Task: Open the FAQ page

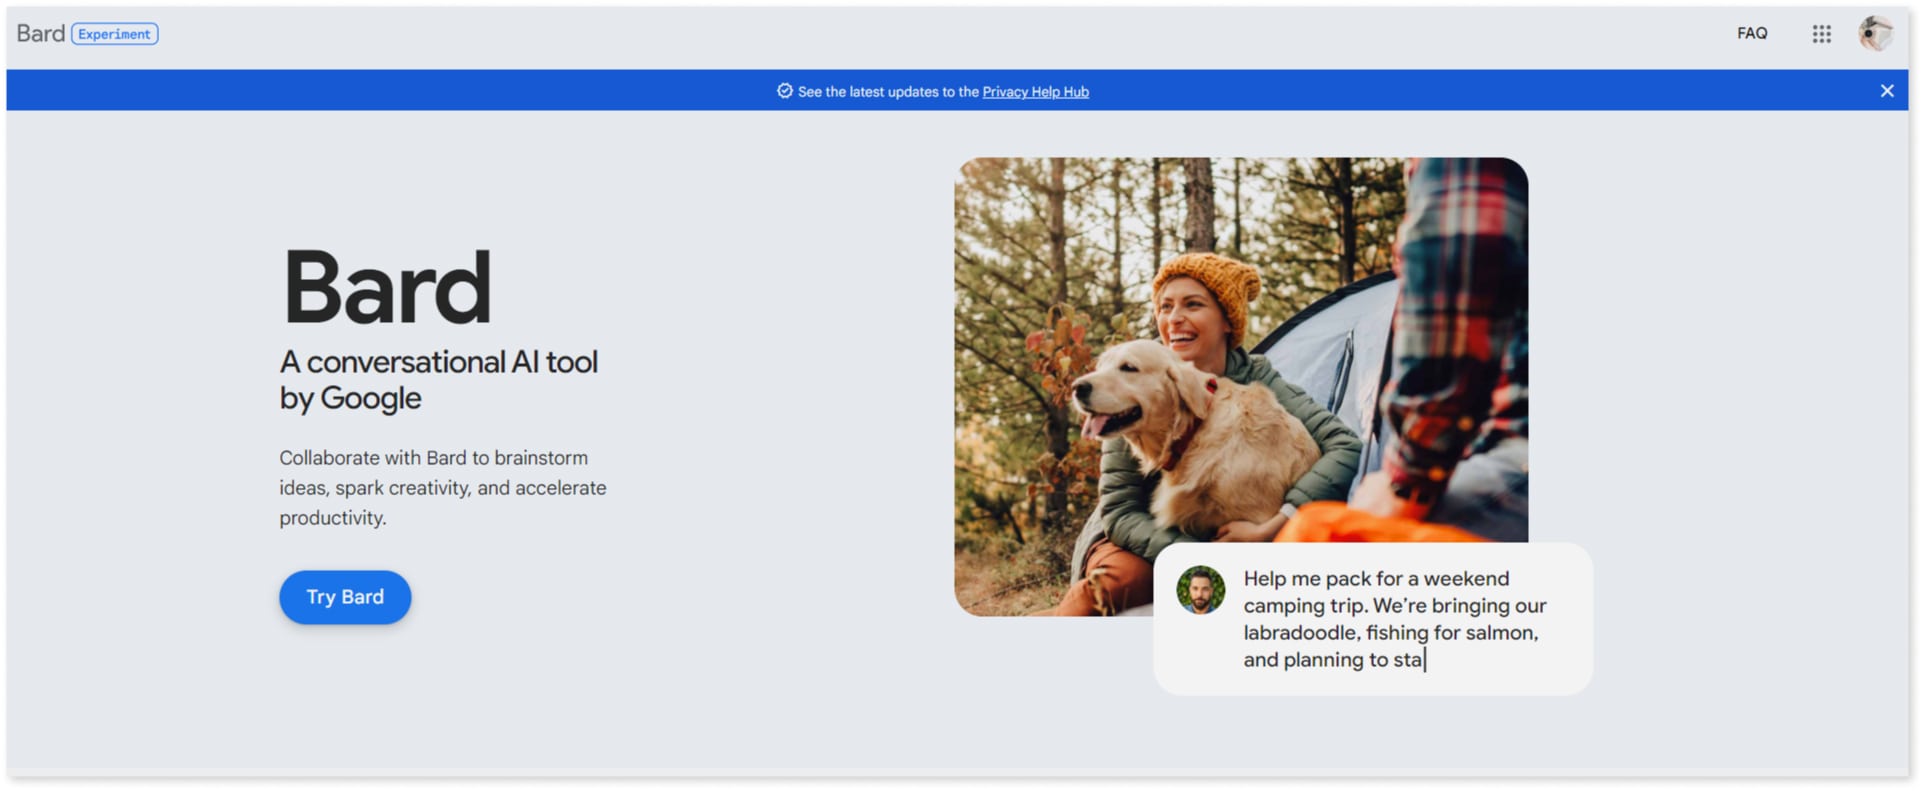Action: pos(1752,33)
